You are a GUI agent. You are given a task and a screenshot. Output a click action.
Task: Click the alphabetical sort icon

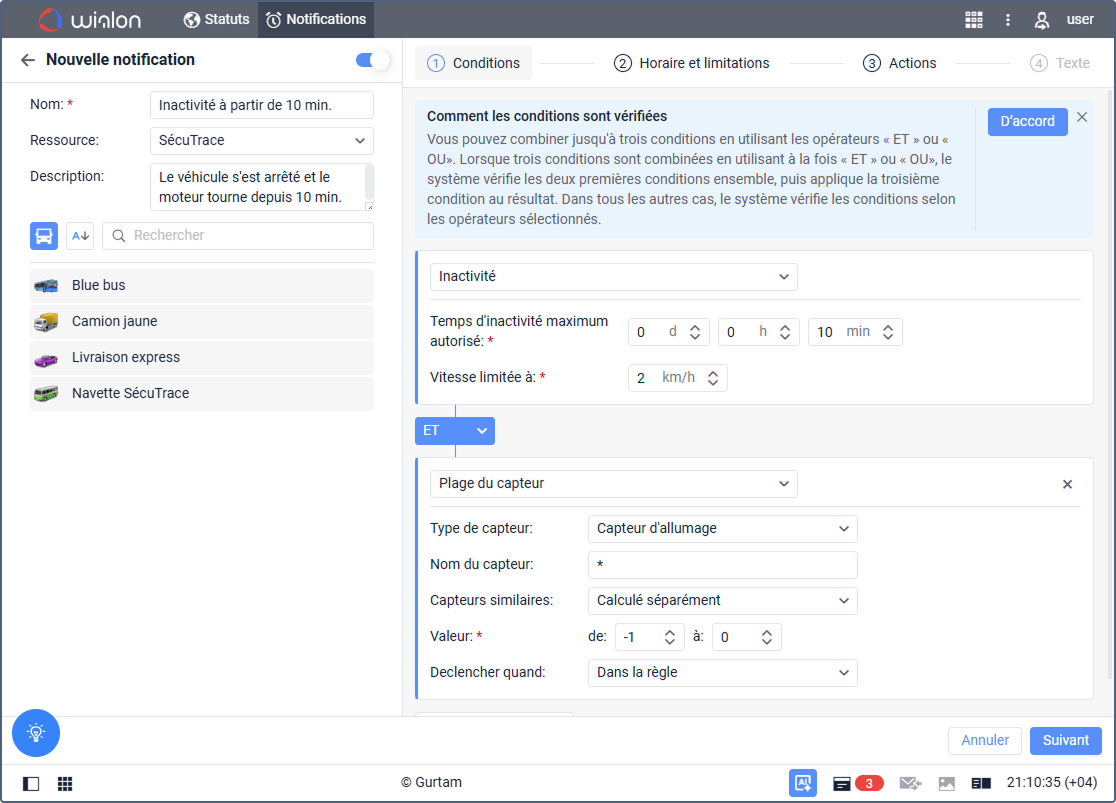click(x=80, y=236)
